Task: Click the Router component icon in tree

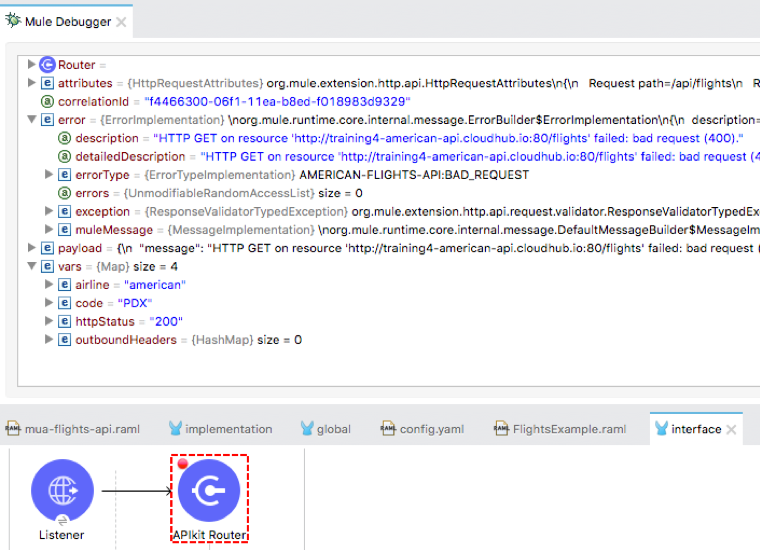Action: [x=47, y=64]
